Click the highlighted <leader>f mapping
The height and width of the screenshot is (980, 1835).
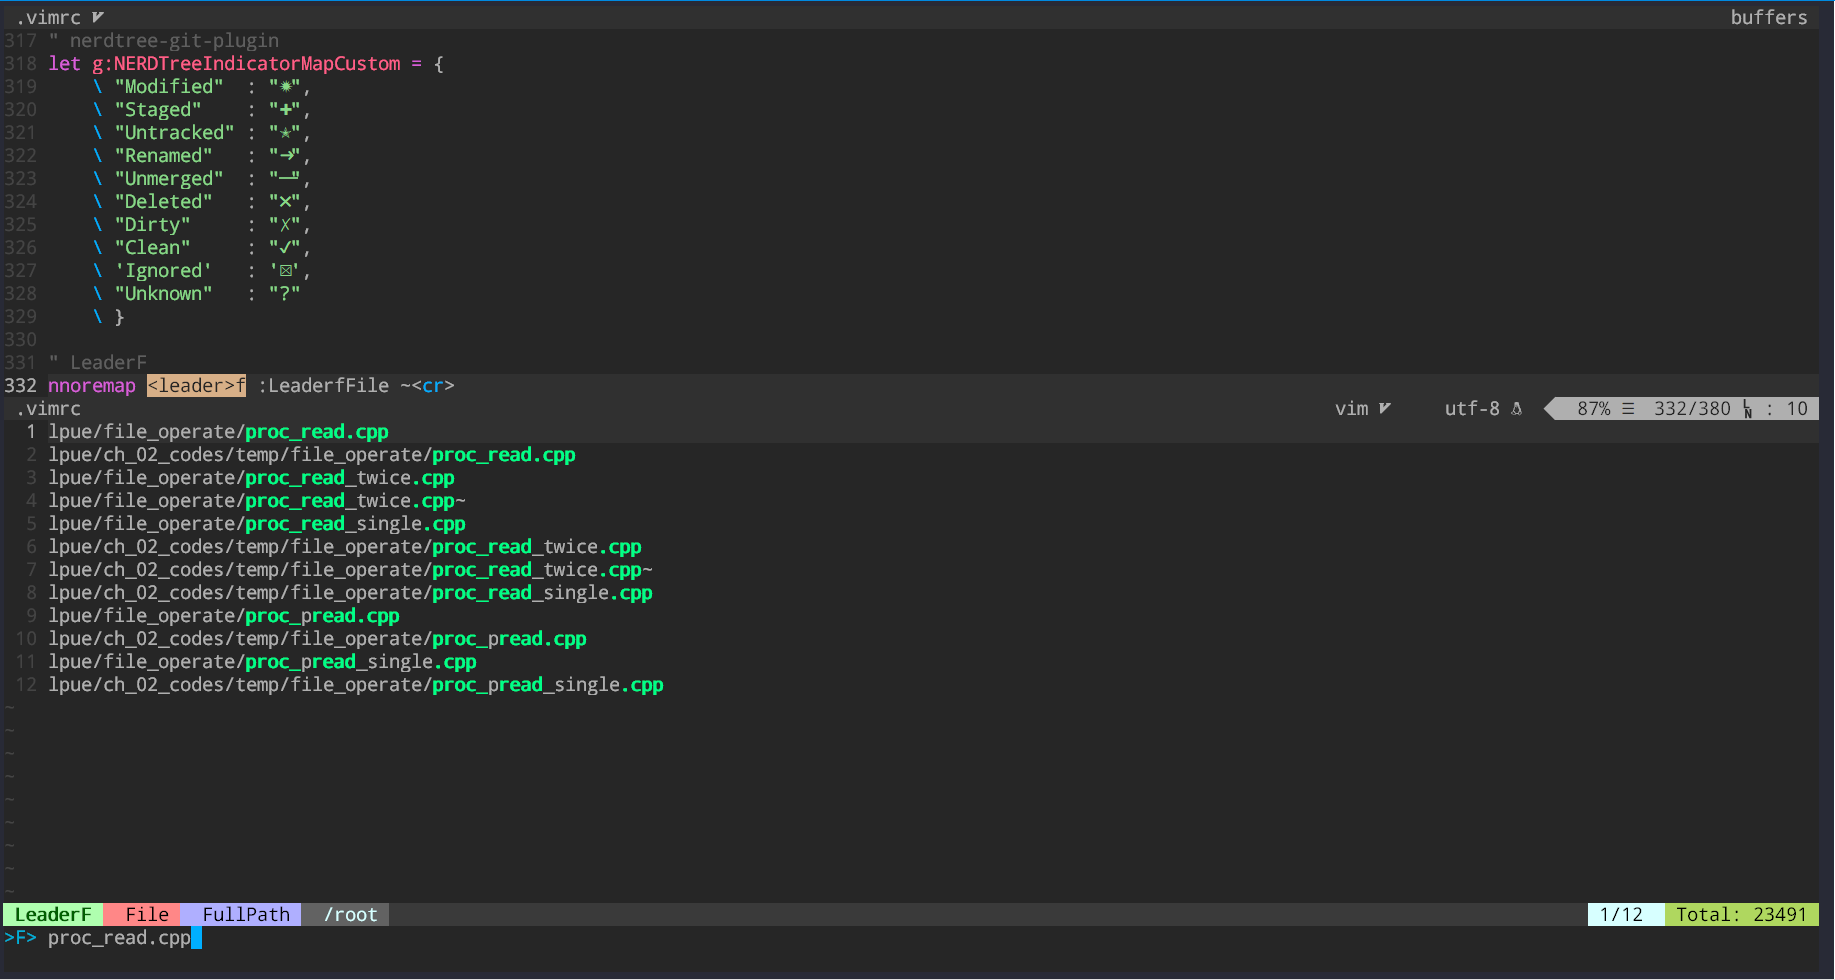point(196,385)
